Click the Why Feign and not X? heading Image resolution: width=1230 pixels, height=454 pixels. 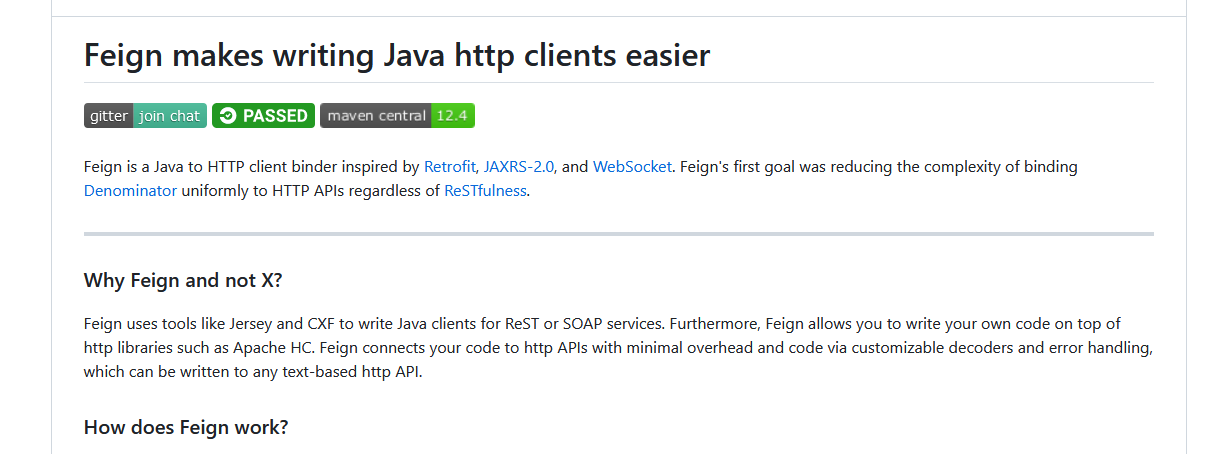(x=183, y=280)
